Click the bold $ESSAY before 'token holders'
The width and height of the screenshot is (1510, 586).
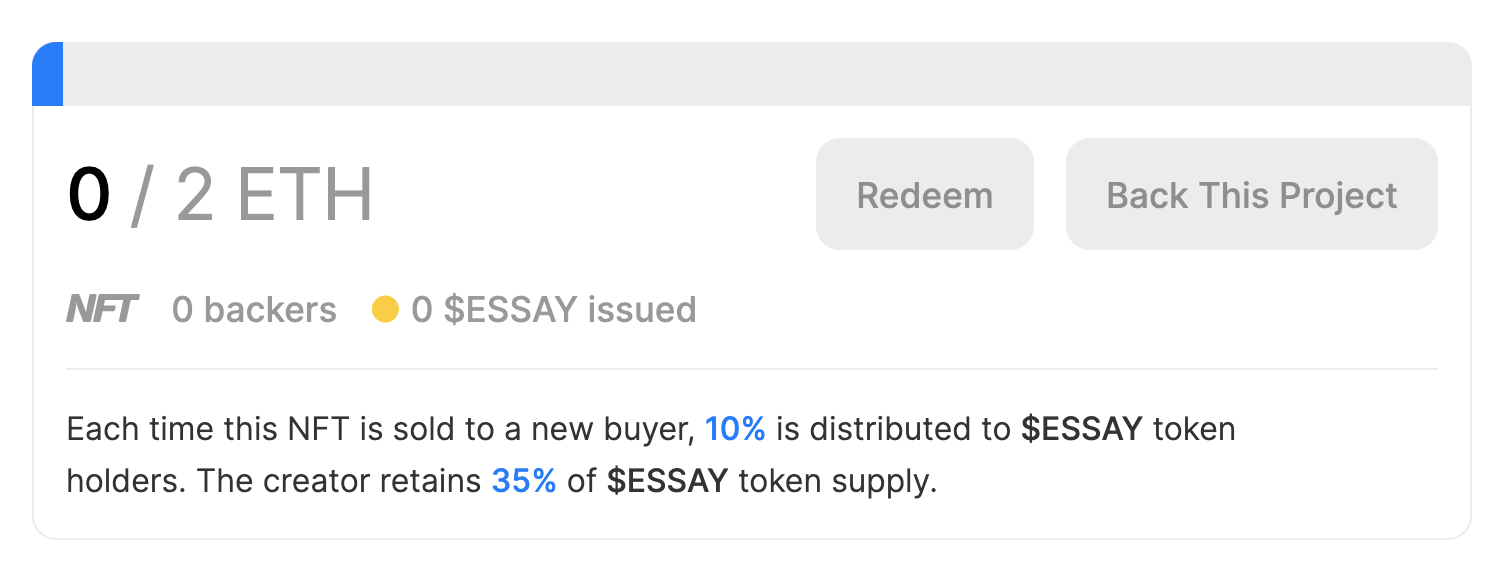1082,430
